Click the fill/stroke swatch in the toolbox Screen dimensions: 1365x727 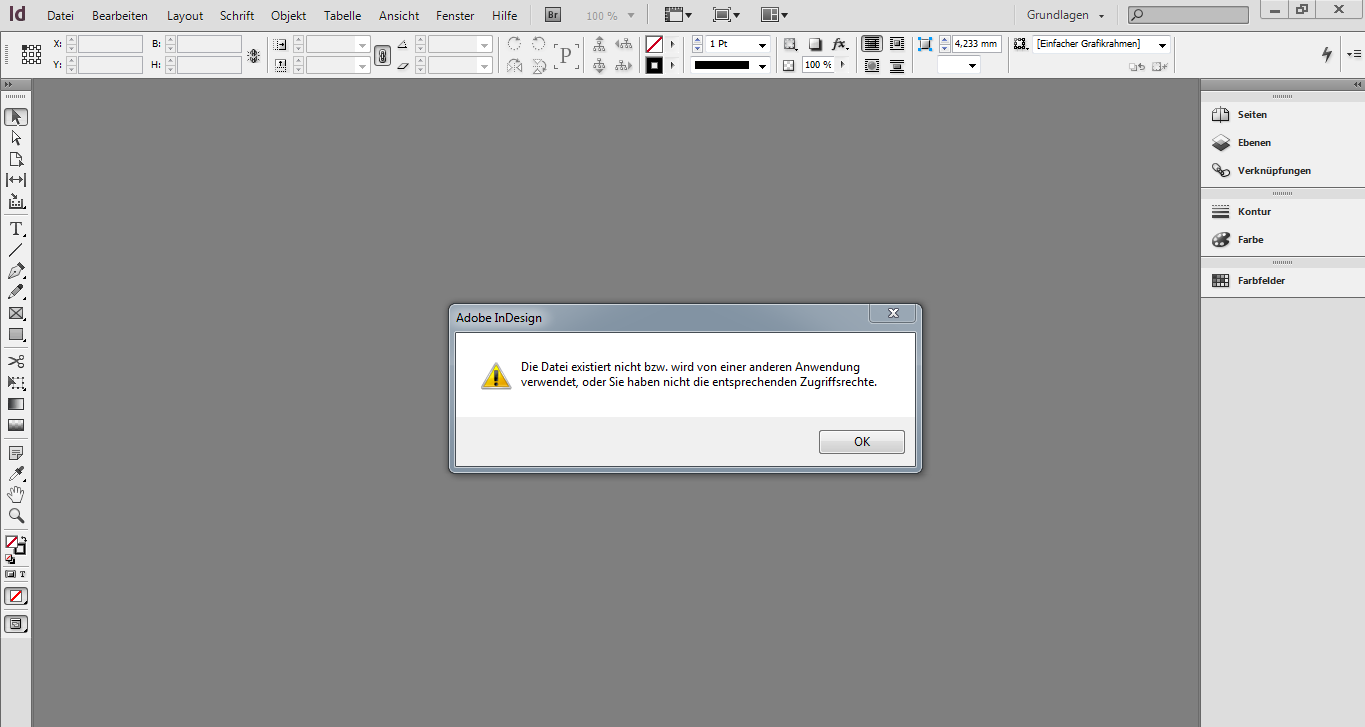(15, 545)
